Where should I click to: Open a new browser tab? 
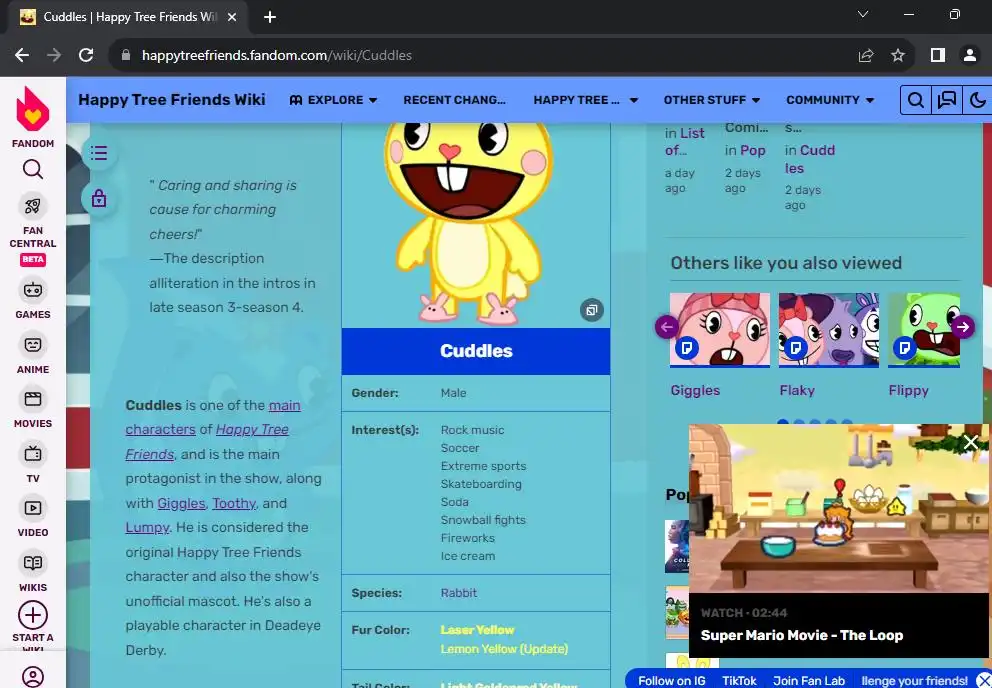270,17
